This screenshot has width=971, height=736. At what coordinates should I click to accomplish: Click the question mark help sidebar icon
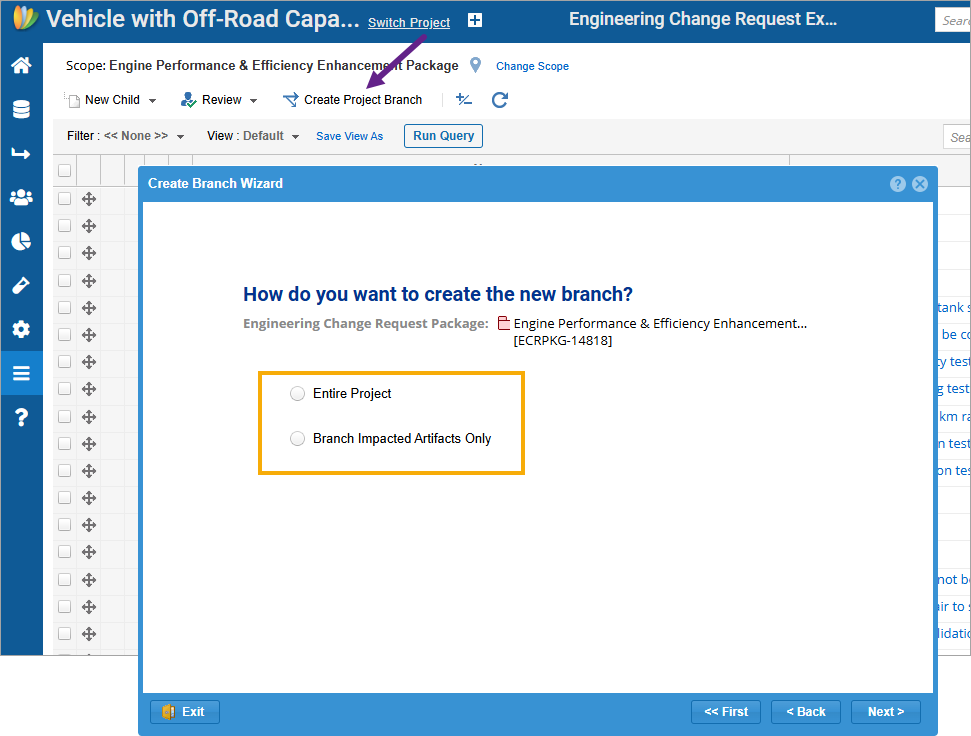[x=20, y=417]
